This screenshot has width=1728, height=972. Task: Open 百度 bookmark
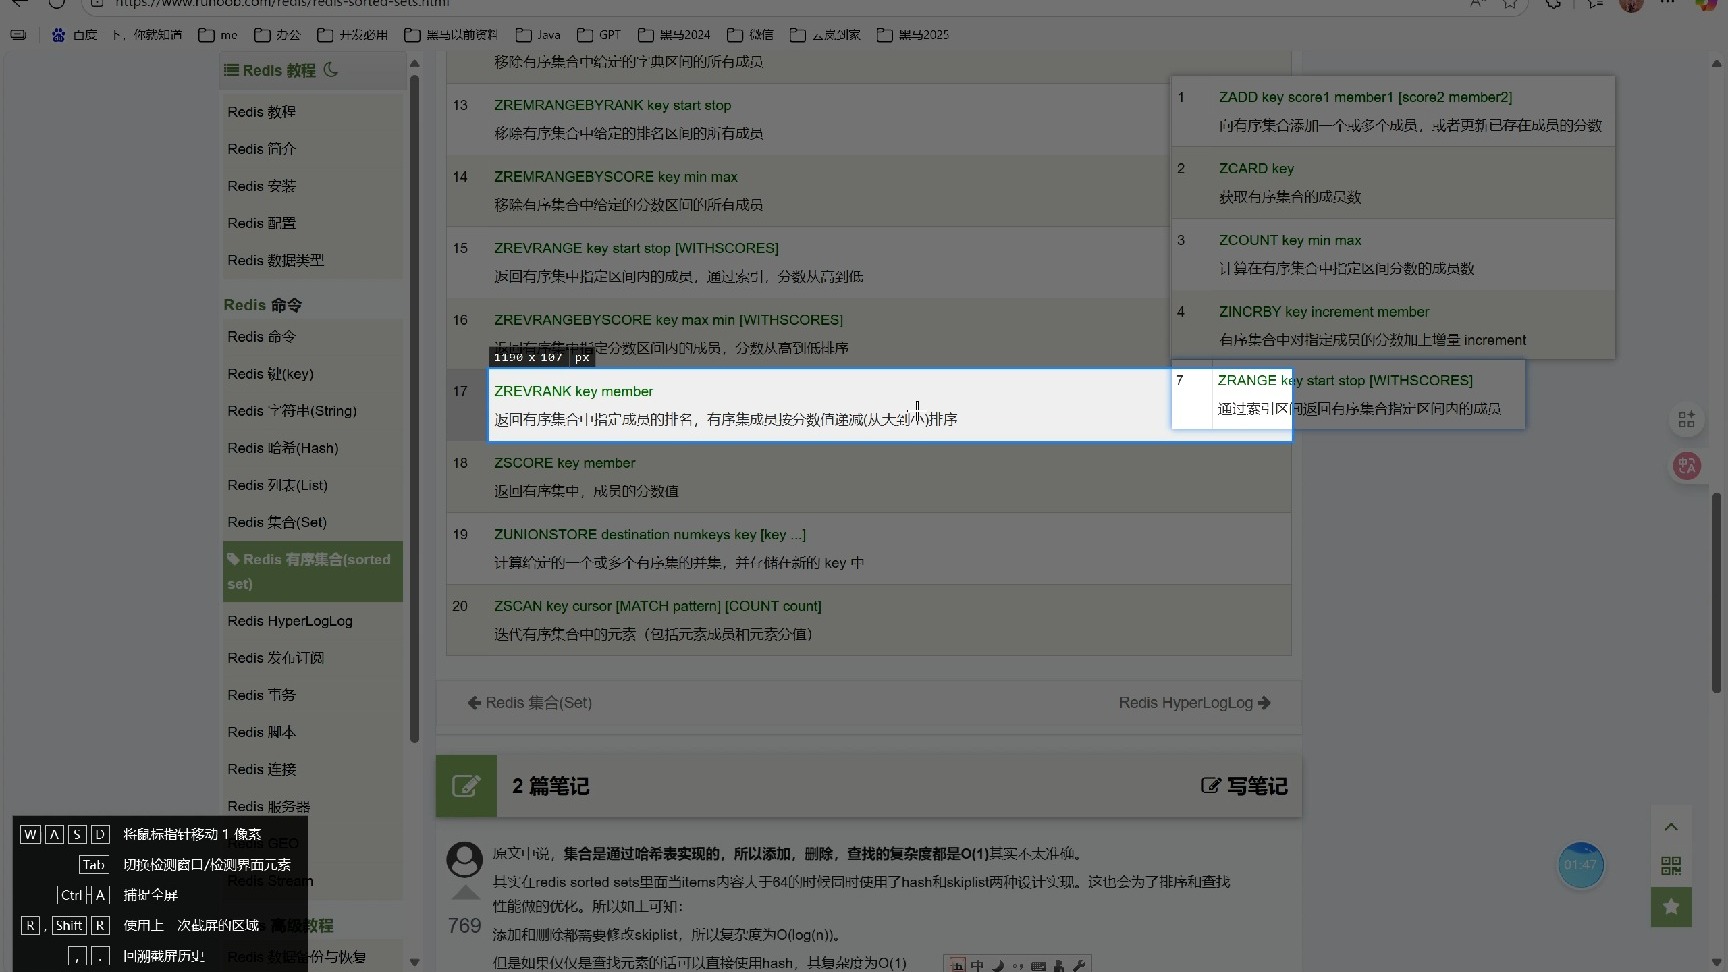[74, 35]
